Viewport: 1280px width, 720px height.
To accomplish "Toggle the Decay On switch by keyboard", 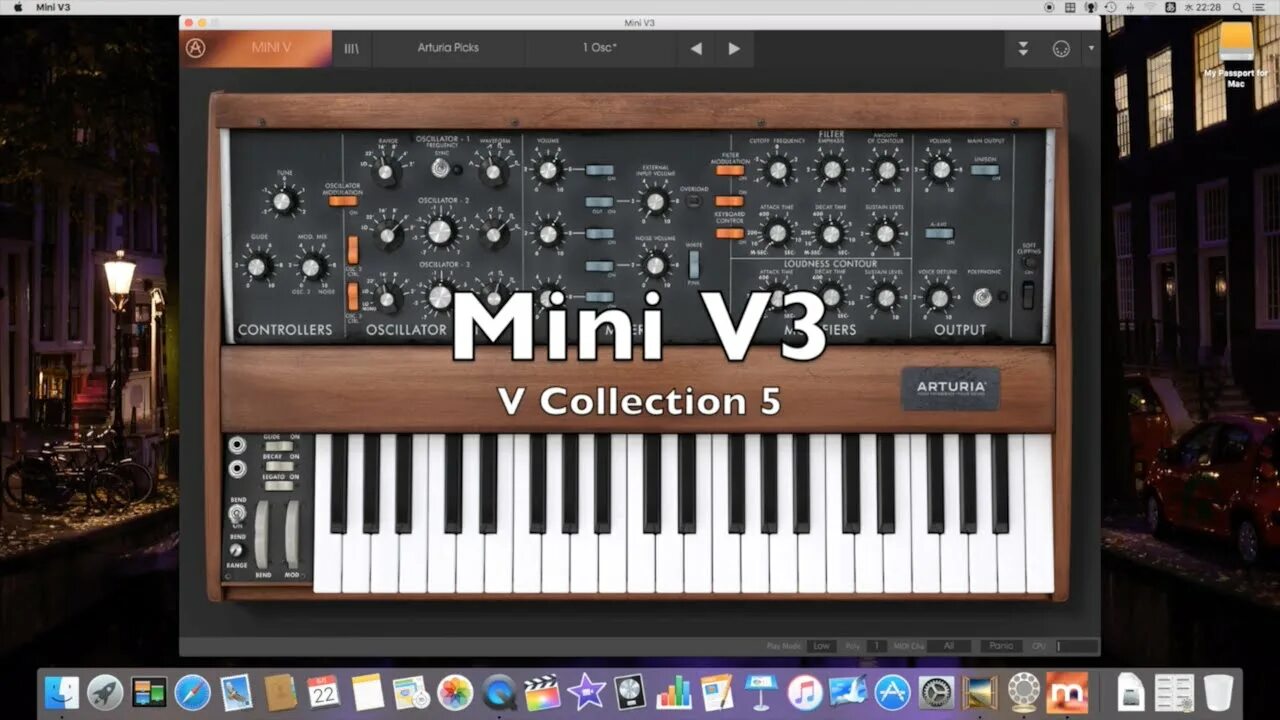I will [x=279, y=466].
